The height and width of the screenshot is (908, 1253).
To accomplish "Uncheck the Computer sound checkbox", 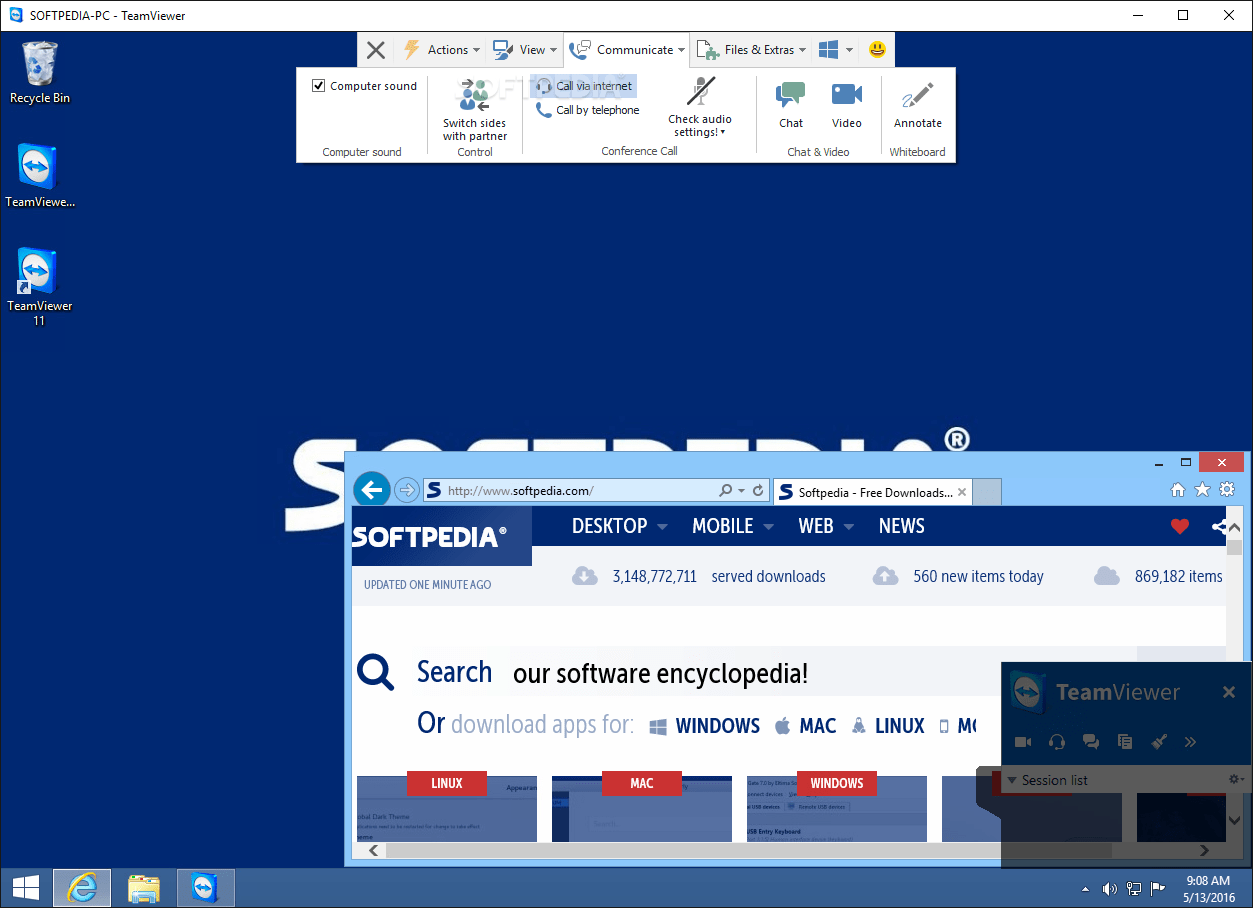I will [319, 86].
